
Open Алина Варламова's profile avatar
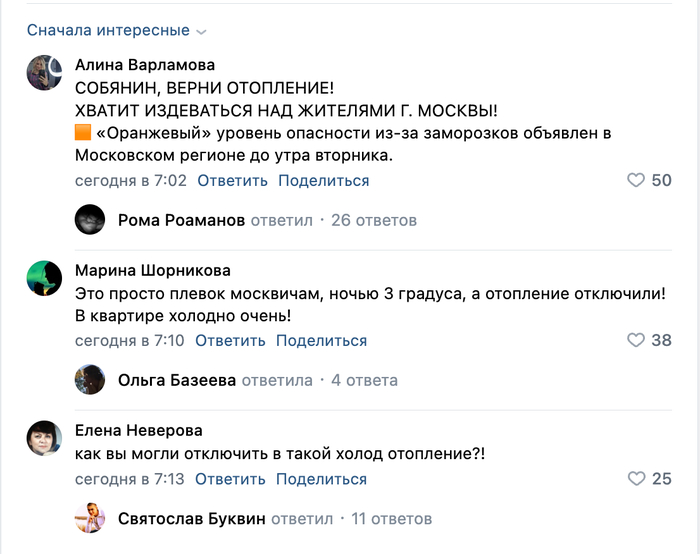(45, 72)
